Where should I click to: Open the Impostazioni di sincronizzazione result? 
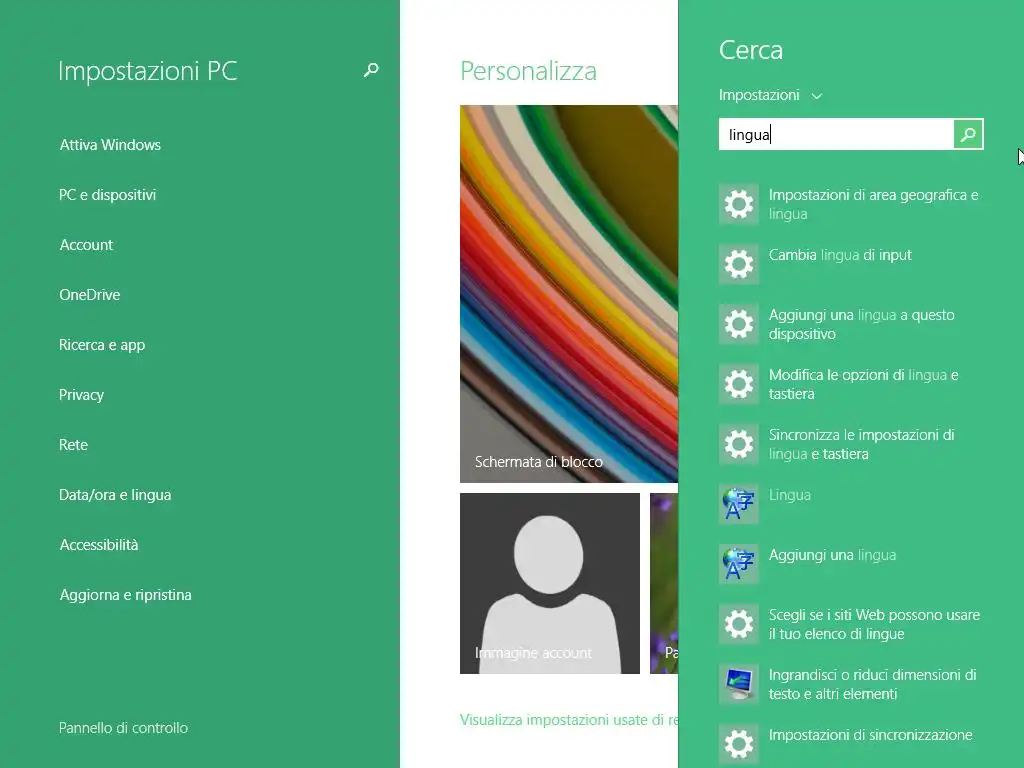click(x=852, y=744)
